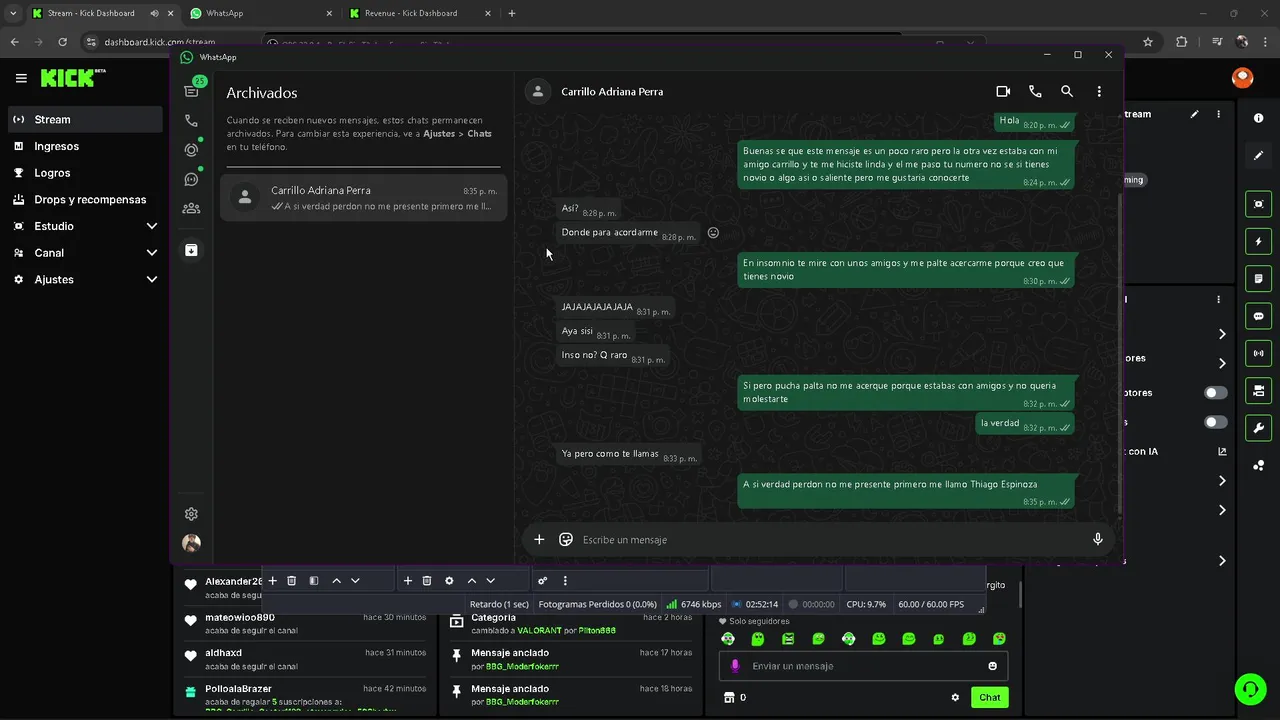Click the broadcast signal icon in Kick toolbar
This screenshot has width=1280, height=720.
[1258, 353]
